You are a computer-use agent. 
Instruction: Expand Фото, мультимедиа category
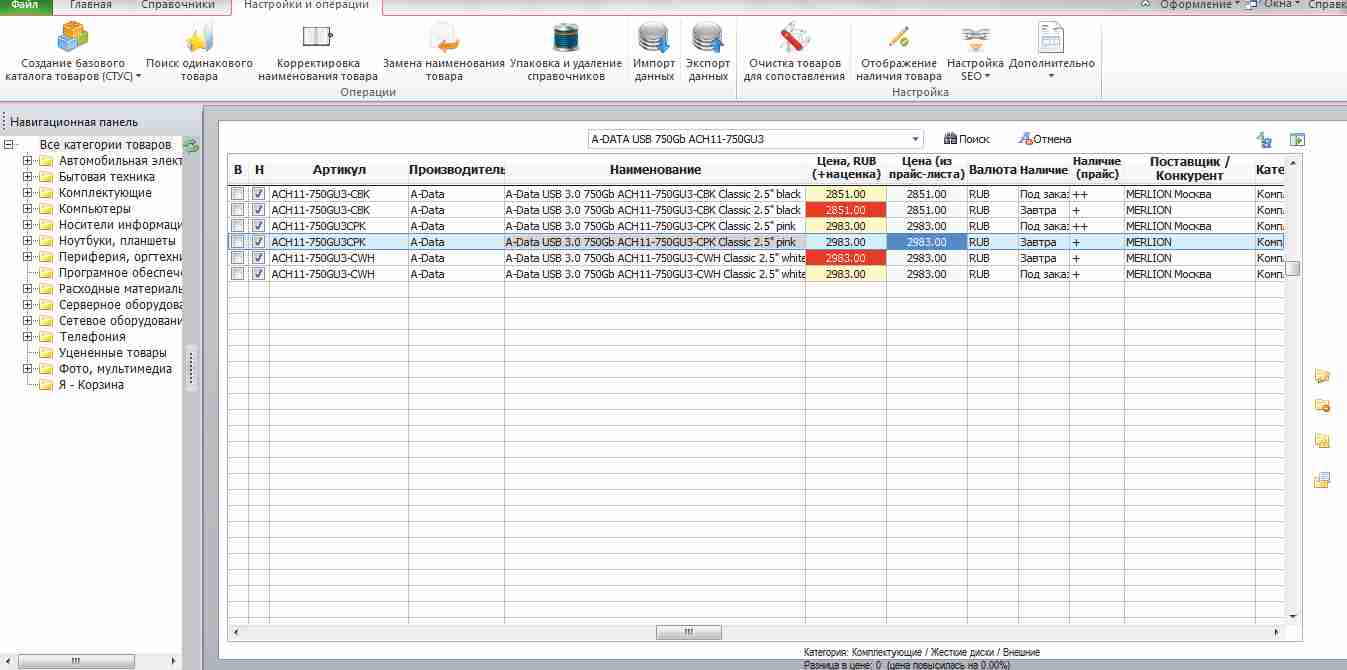[28, 369]
